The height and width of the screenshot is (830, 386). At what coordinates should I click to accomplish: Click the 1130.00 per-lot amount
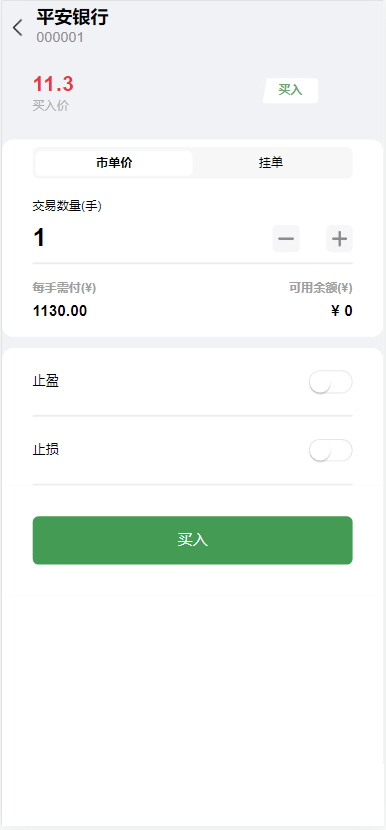(x=60, y=311)
